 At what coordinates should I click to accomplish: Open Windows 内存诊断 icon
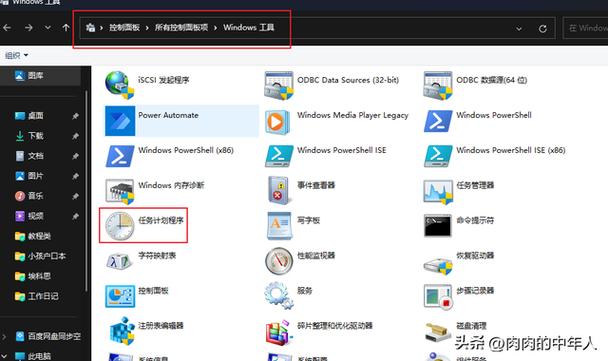pyautogui.click(x=120, y=191)
